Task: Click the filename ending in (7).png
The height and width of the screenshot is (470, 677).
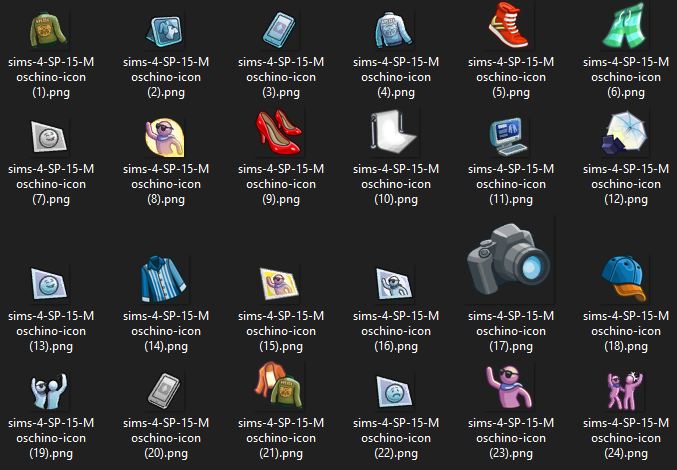Action: (51, 184)
